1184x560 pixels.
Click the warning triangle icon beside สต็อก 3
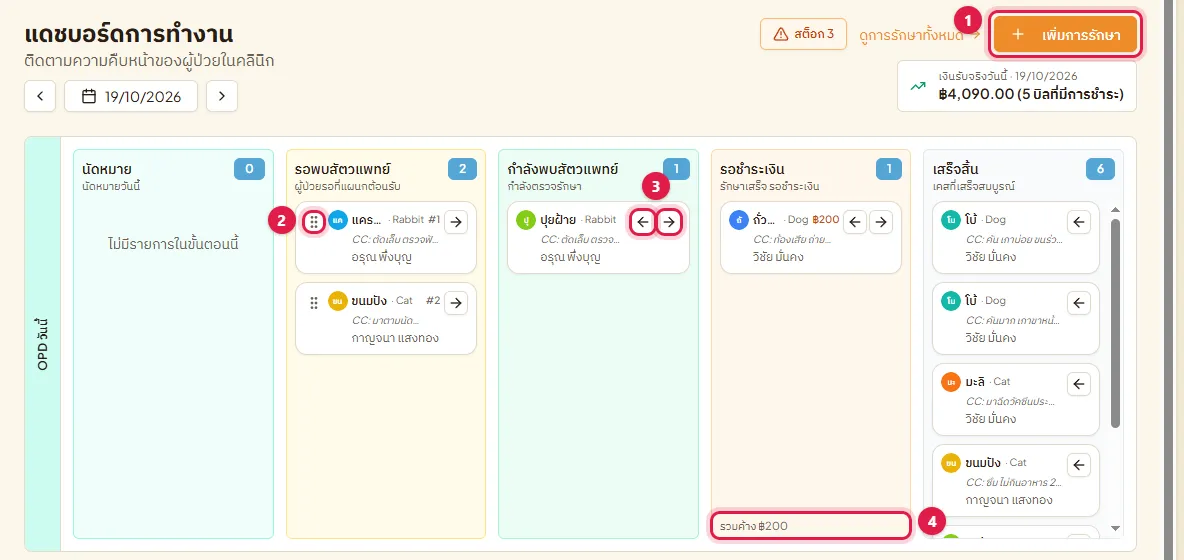781,34
